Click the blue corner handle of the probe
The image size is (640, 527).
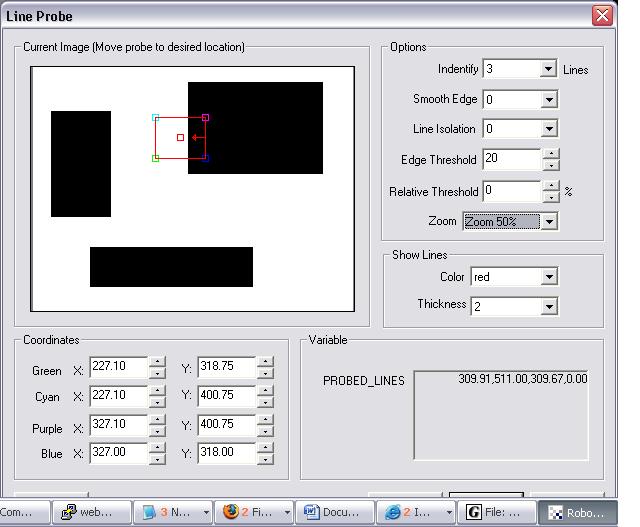206,158
